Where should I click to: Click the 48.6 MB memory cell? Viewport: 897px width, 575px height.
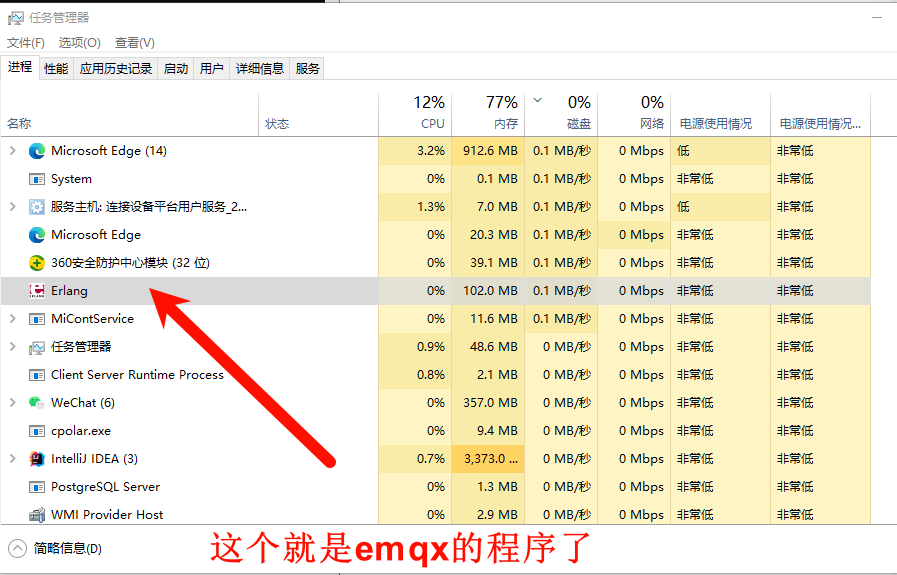coord(488,347)
